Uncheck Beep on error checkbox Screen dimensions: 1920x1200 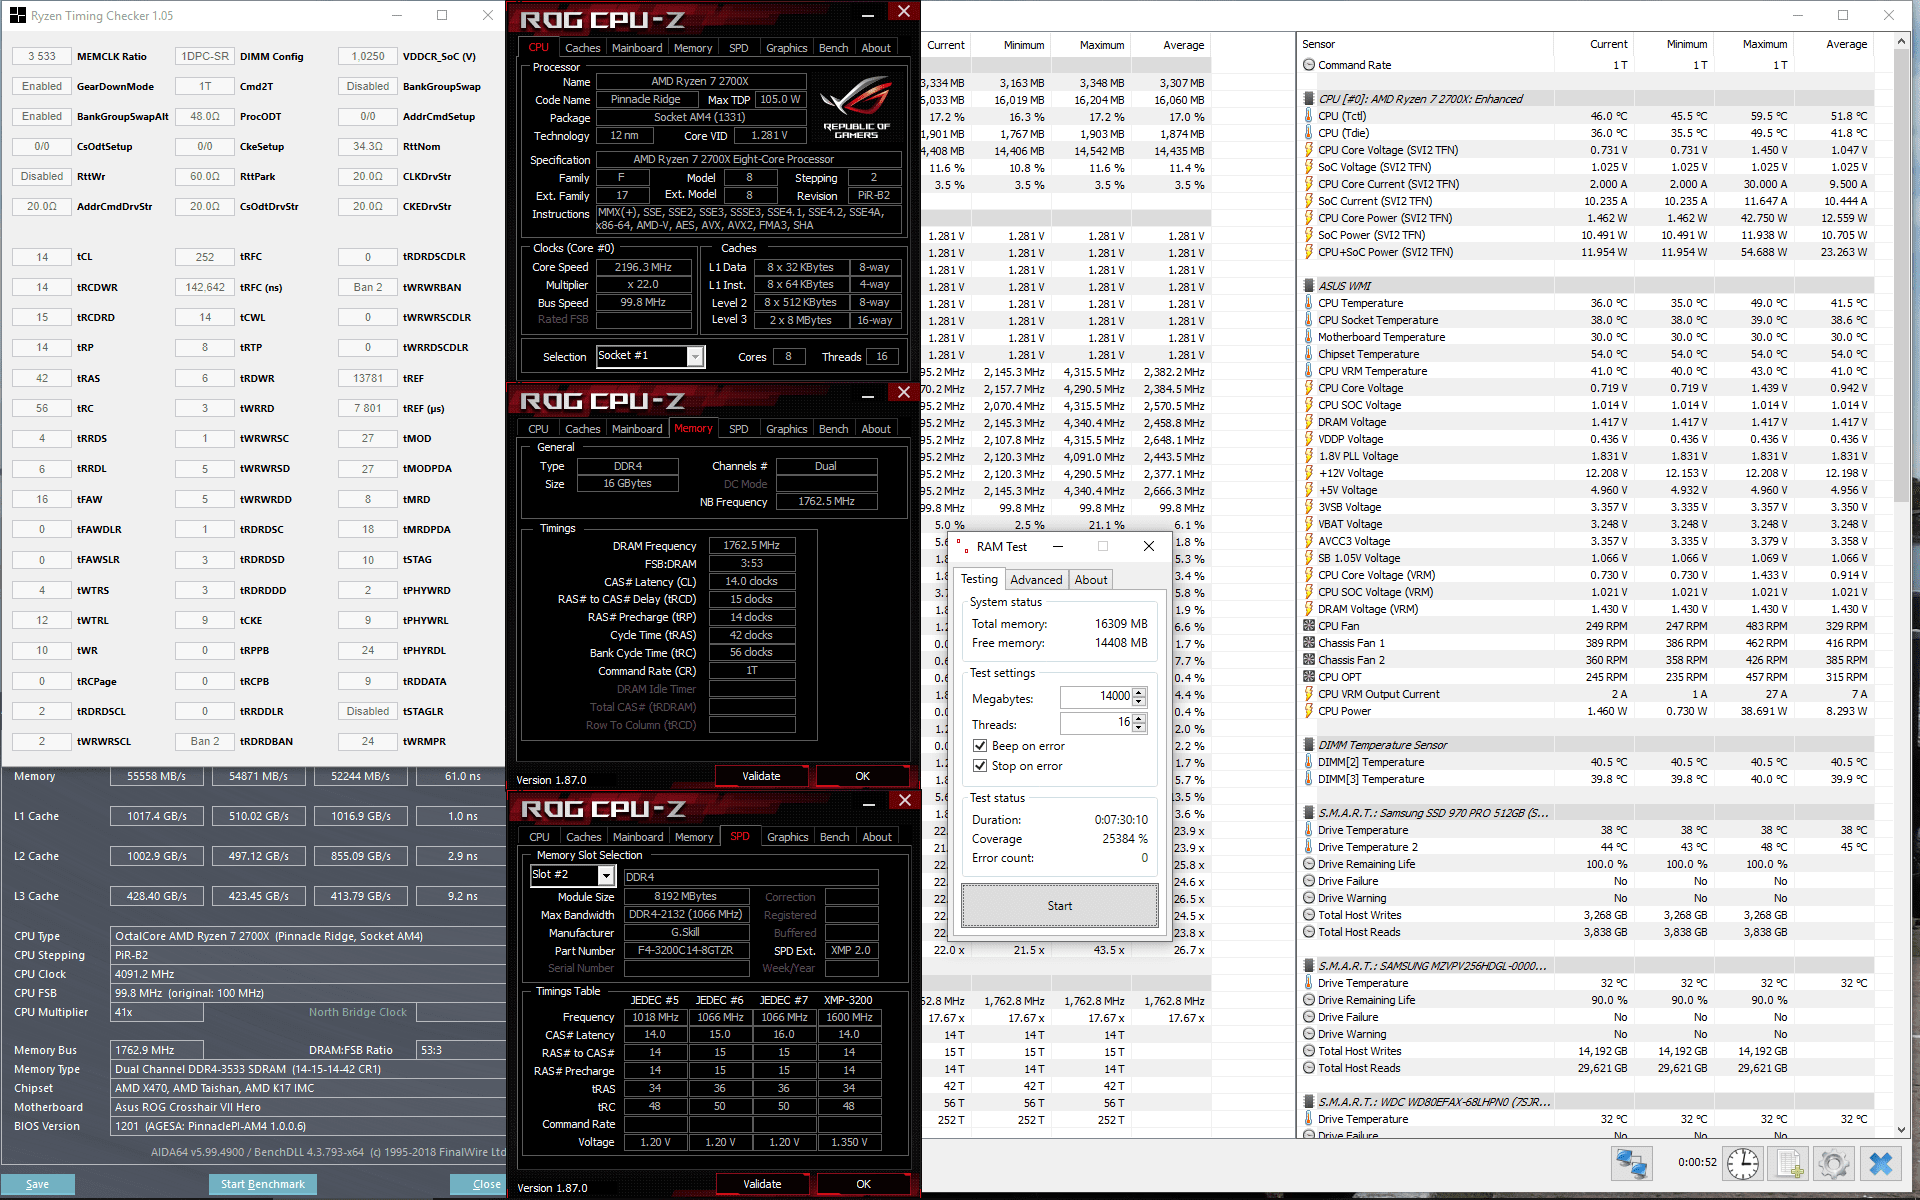[x=980, y=746]
